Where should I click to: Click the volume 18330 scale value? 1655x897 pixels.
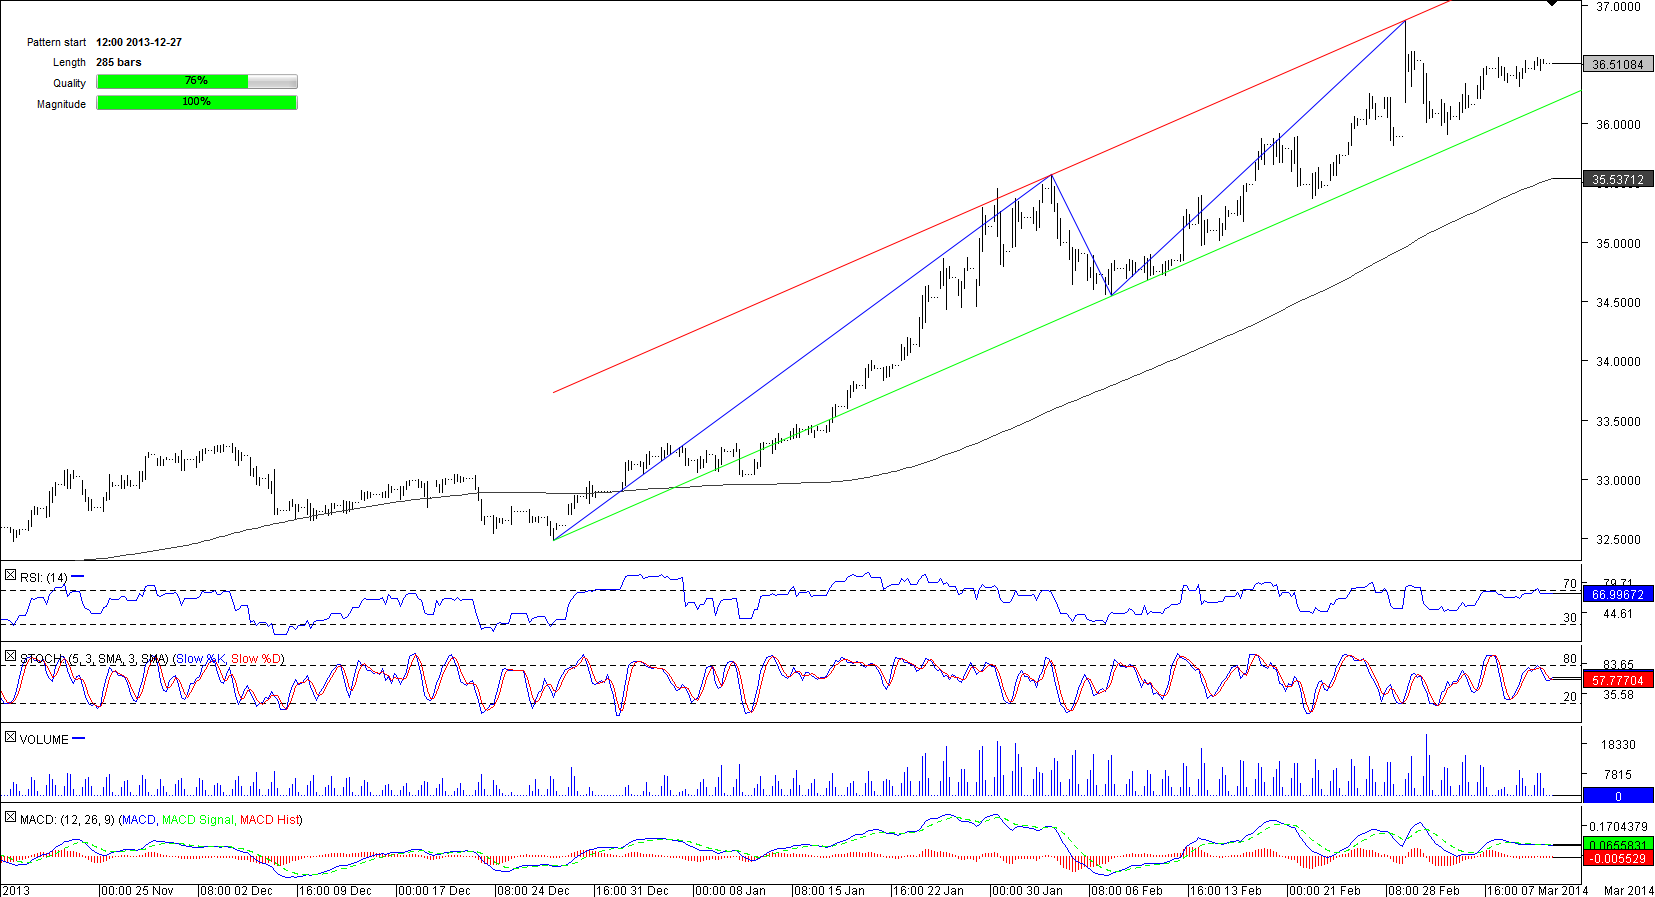(1618, 745)
